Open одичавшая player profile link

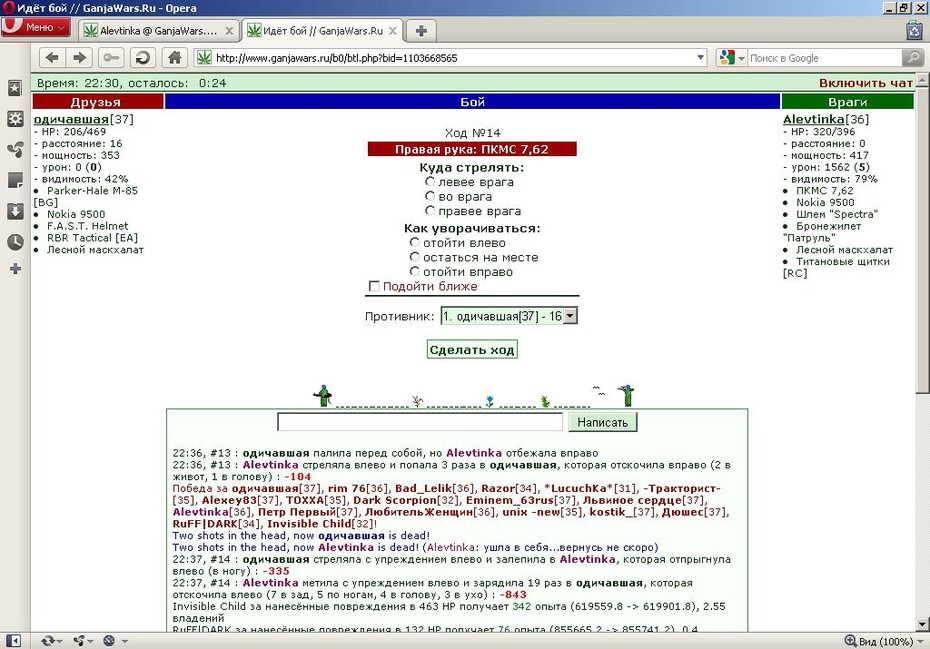click(71, 119)
